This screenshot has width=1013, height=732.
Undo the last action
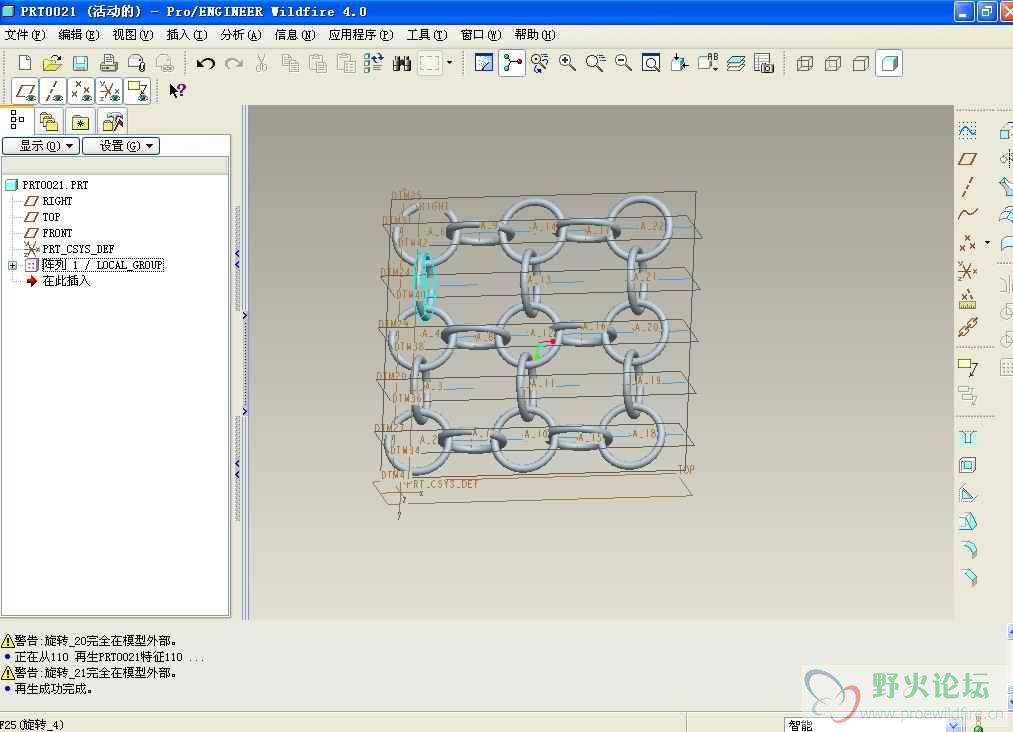click(205, 63)
